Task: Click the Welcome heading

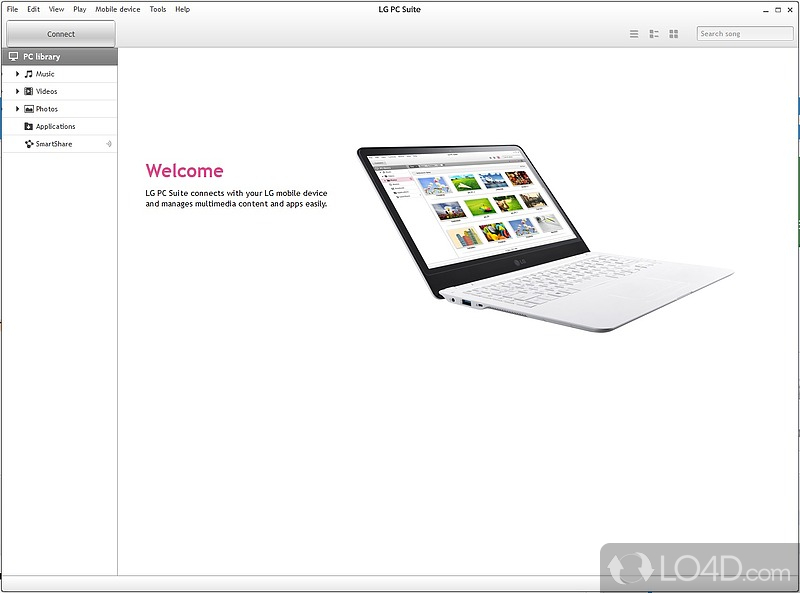Action: [184, 170]
